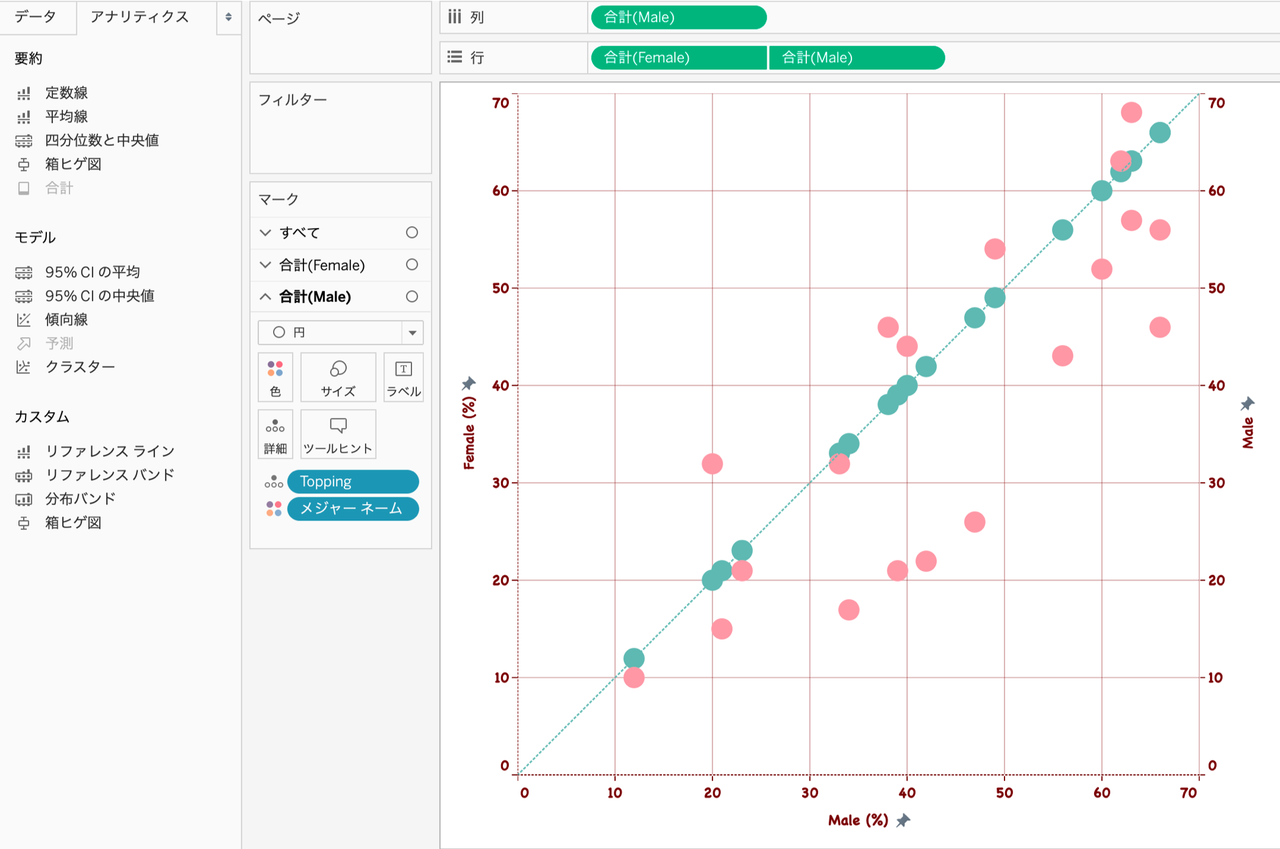Open the 色 color button in Marks
The width and height of the screenshot is (1280, 849).
tap(275, 377)
